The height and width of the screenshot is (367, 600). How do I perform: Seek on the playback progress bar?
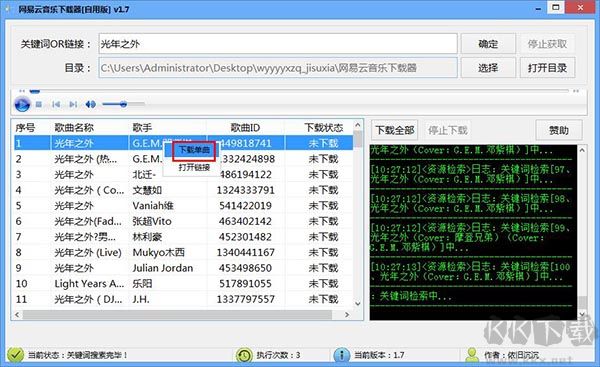pyautogui.click(x=299, y=91)
